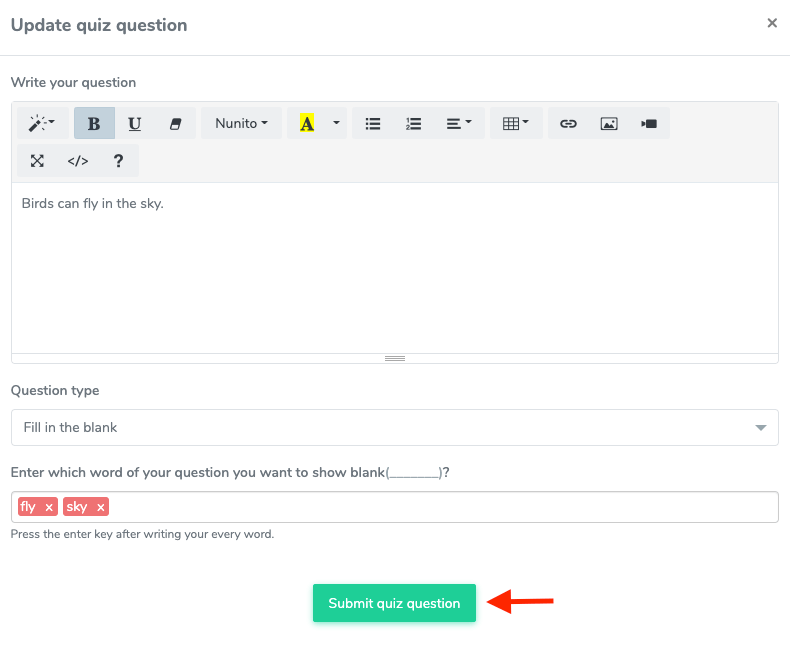Image resolution: width=790 pixels, height=671 pixels.
Task: Insert an ordered numbered list
Action: [413, 124]
